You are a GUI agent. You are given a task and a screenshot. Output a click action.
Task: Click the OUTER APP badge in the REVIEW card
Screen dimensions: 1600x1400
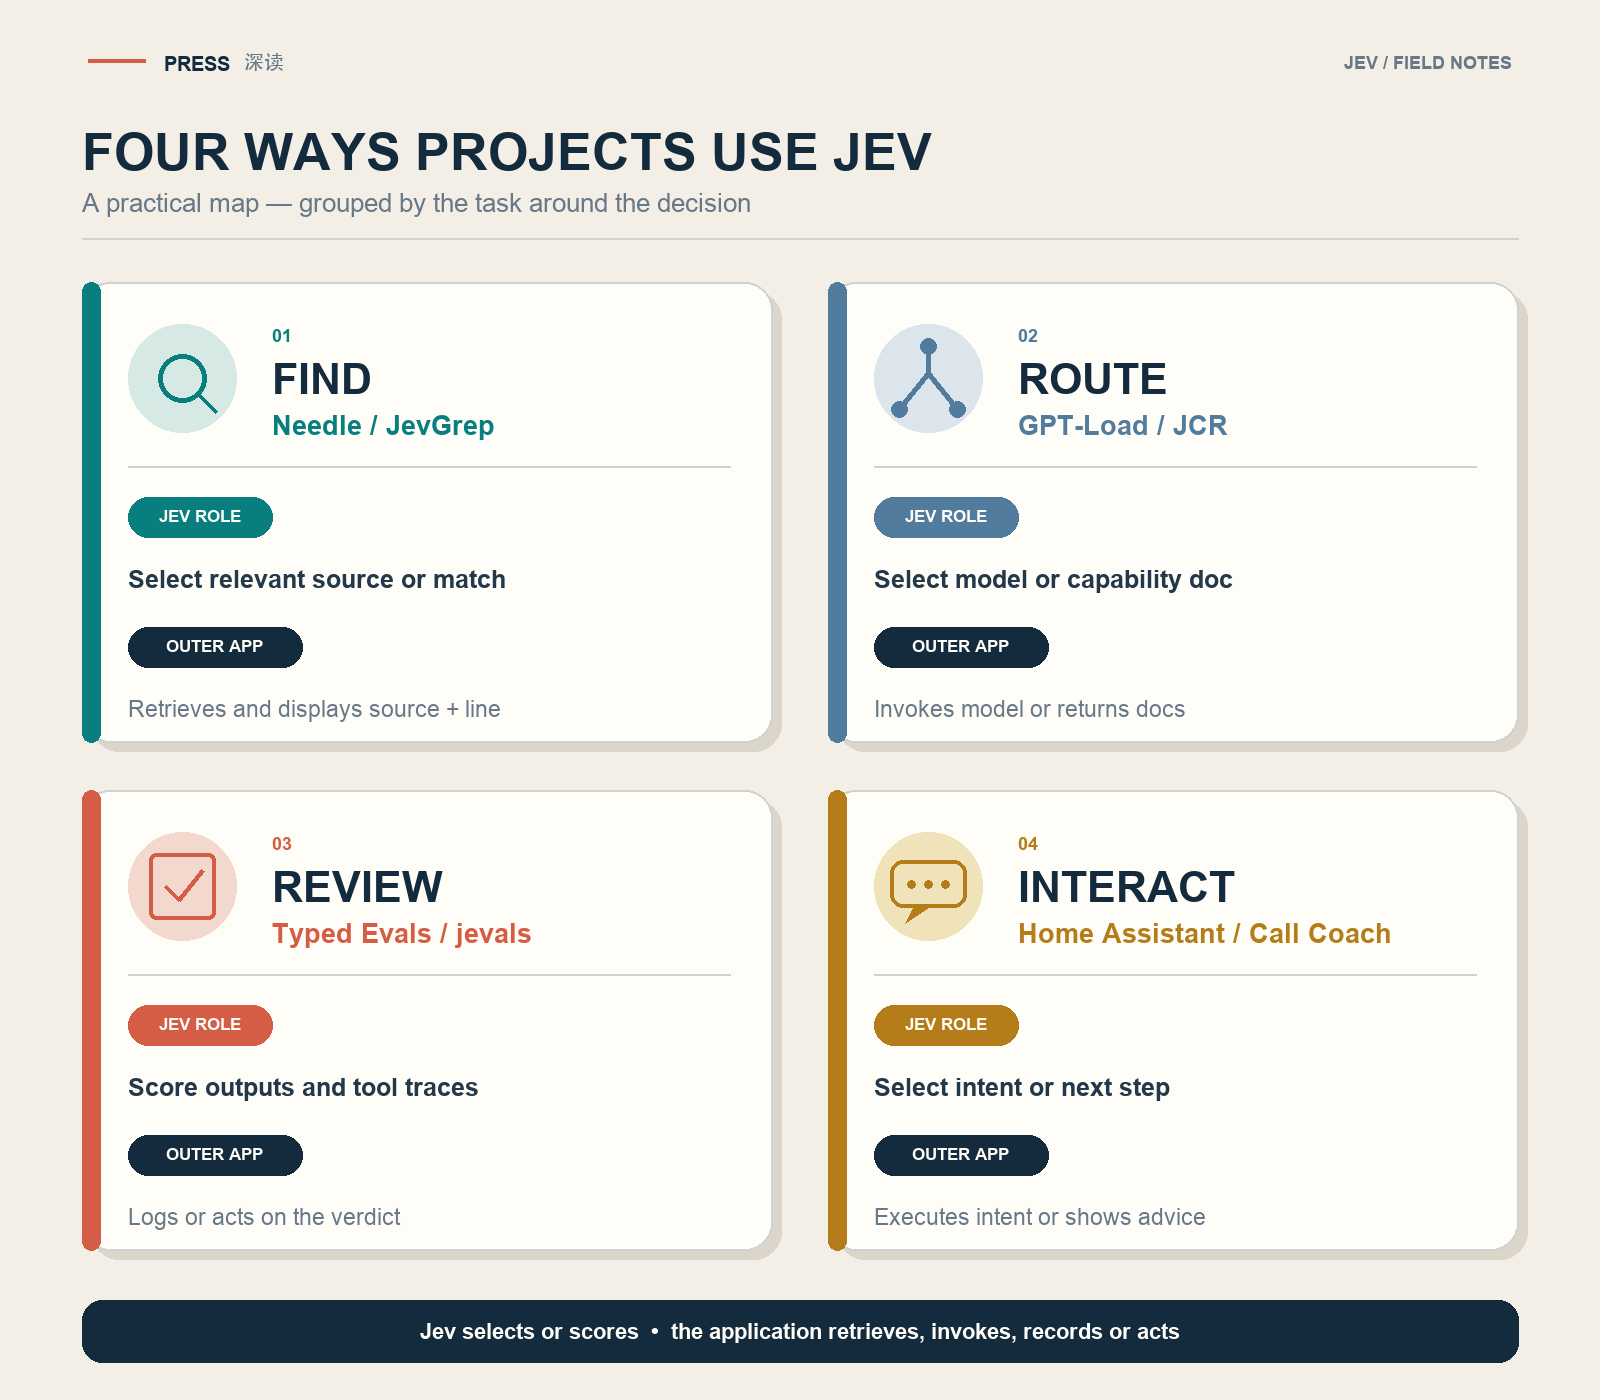pos(215,1155)
